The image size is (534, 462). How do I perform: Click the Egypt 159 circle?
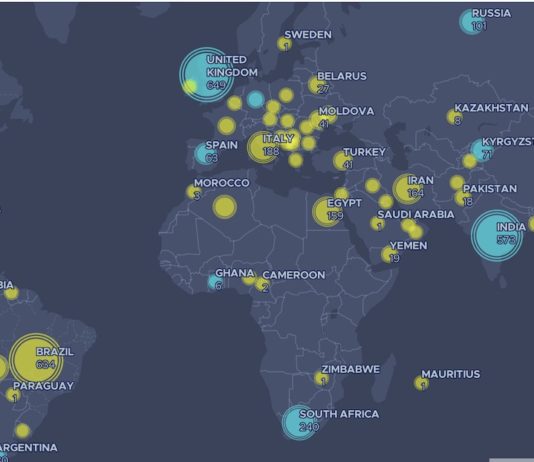click(327, 211)
